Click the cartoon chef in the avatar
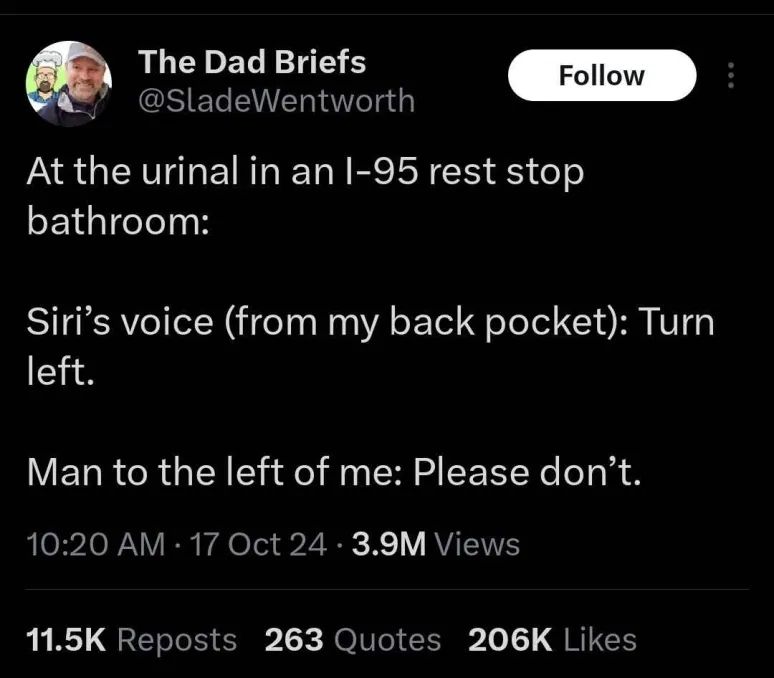This screenshot has width=774, height=678. tap(45, 81)
